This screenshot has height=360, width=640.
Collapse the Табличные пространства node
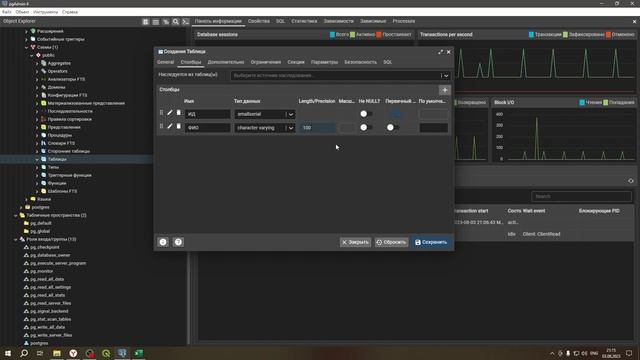click(16, 215)
